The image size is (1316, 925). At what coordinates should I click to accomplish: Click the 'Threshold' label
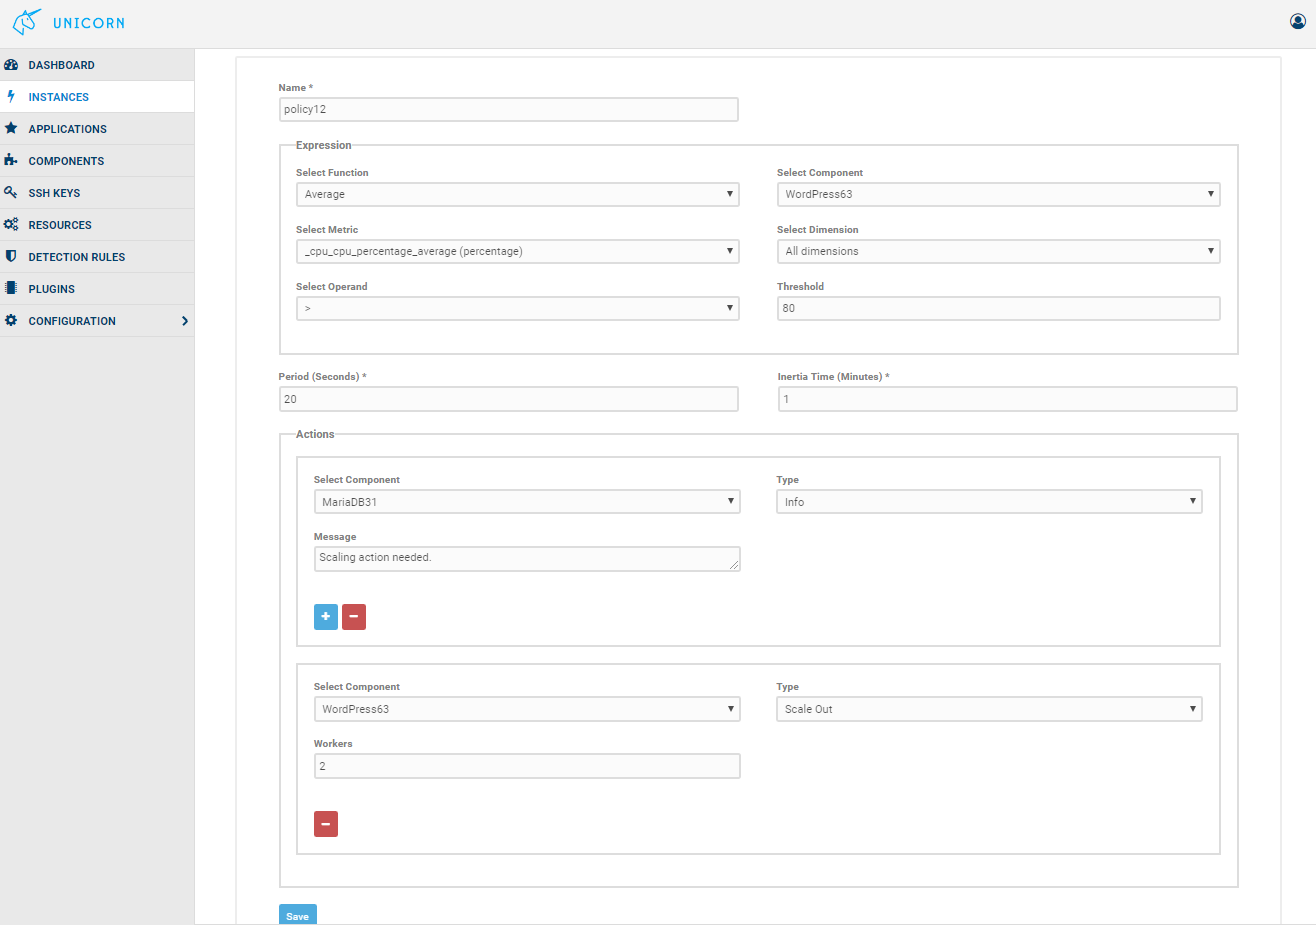pos(801,287)
